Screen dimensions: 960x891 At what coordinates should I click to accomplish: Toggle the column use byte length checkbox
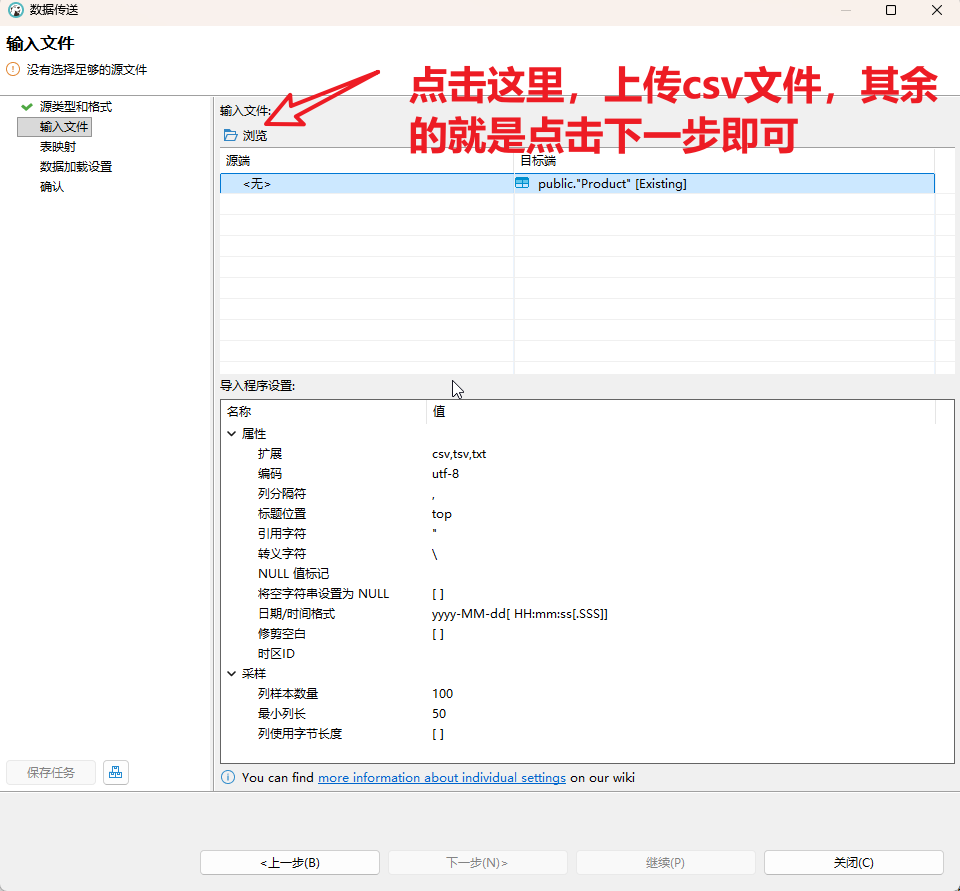coord(438,734)
